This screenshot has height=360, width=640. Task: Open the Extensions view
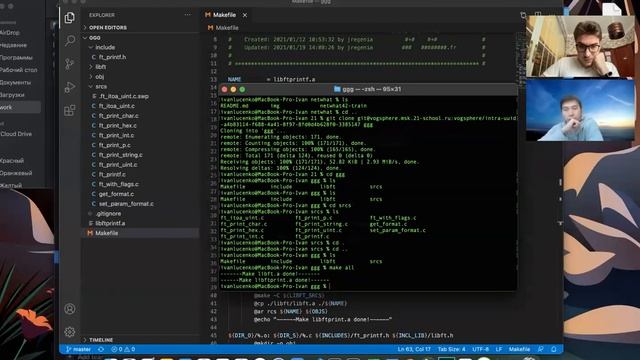pyautogui.click(x=70, y=110)
